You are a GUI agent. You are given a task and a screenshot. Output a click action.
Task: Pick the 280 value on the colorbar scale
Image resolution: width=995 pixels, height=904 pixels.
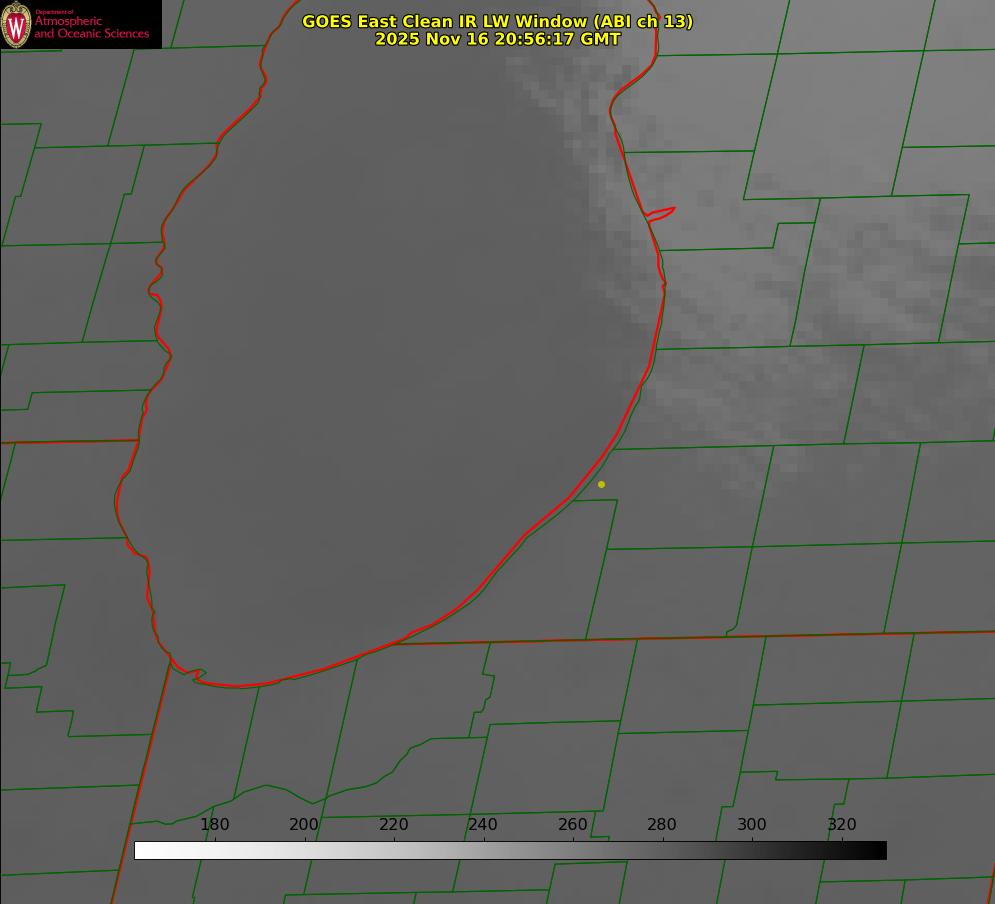tap(662, 825)
